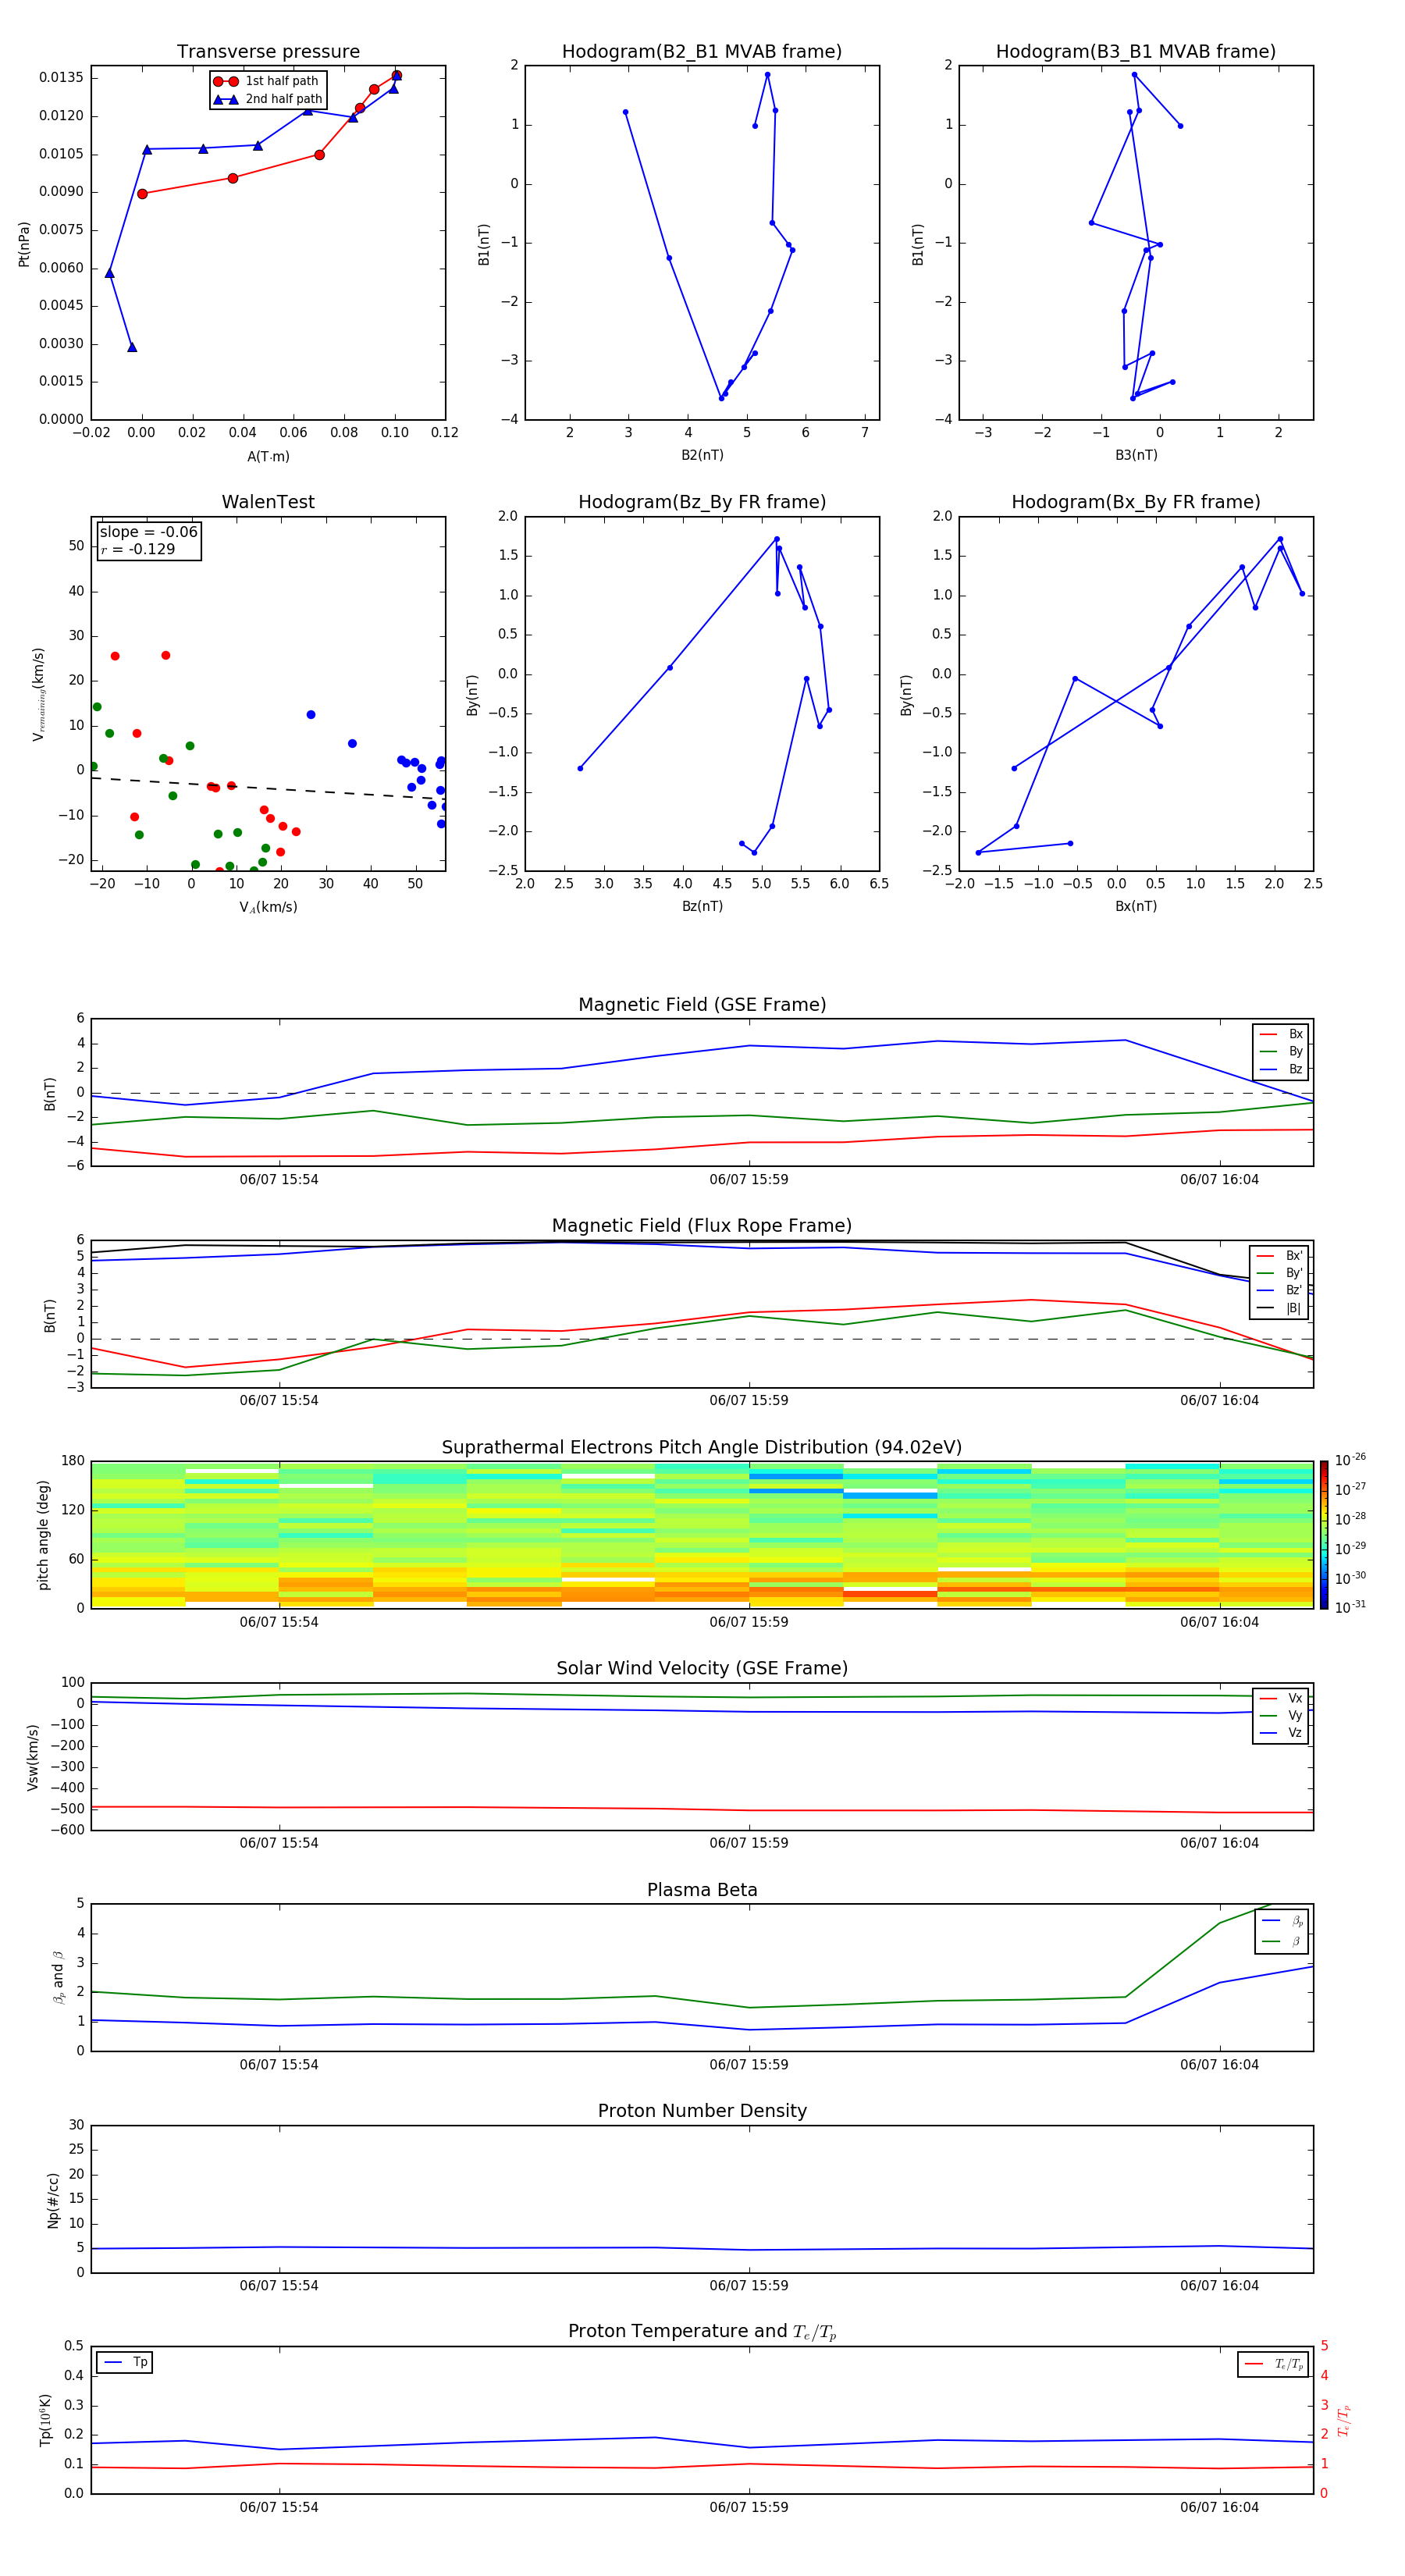Viewport: 1405px width, 2576px height.
Task: Click the 'Hodogram(B3_B1 MVAB frame)' title
Action: point(1136,51)
